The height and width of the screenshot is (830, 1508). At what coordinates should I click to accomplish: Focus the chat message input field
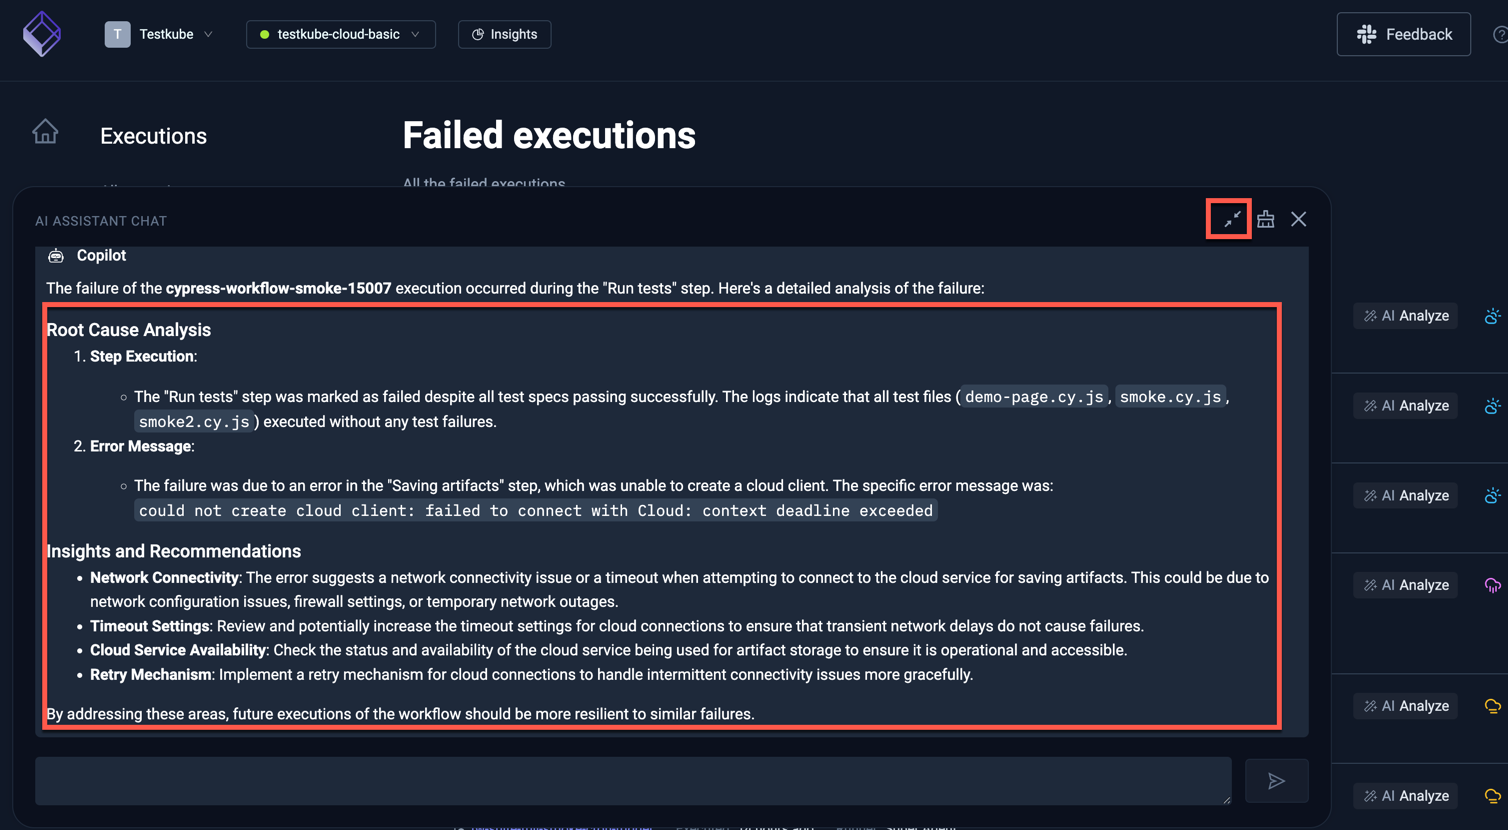tap(632, 781)
